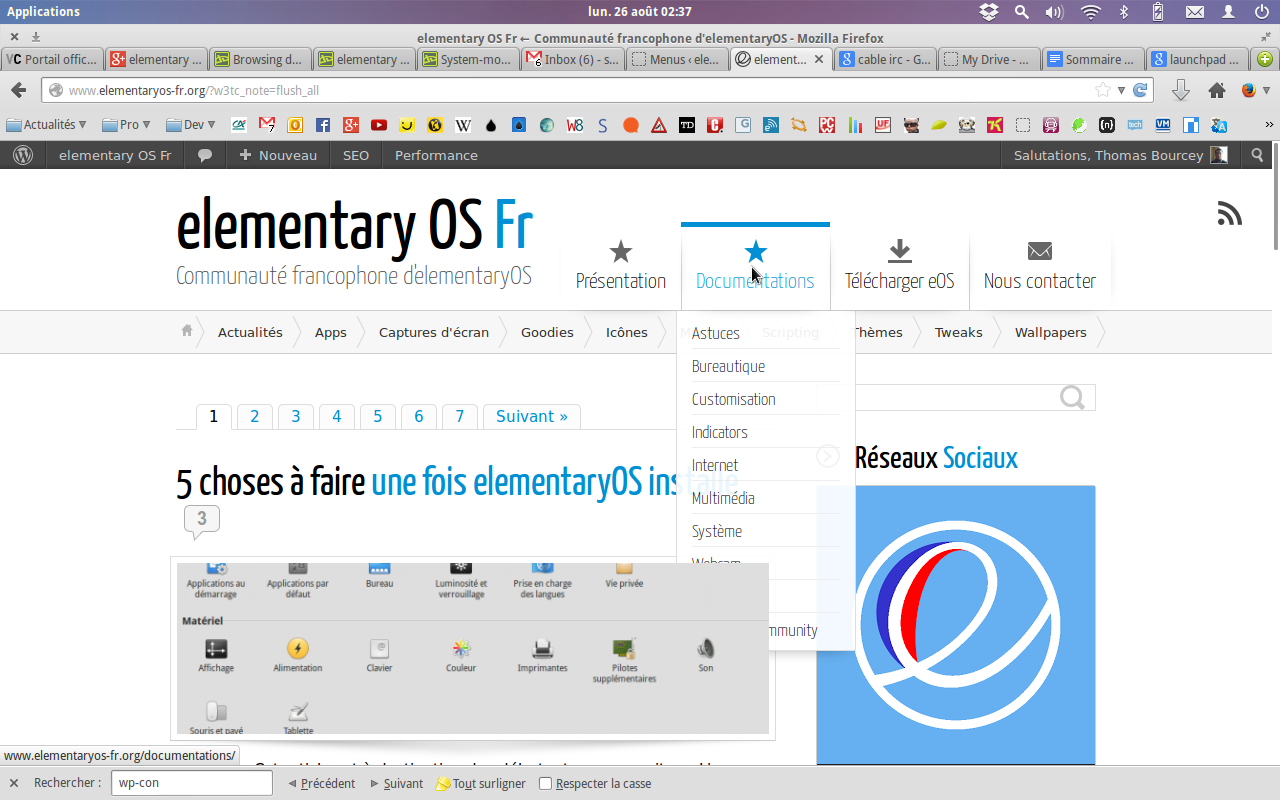Open the system settings article thumbnail
This screenshot has width=1280, height=800.
click(x=473, y=648)
